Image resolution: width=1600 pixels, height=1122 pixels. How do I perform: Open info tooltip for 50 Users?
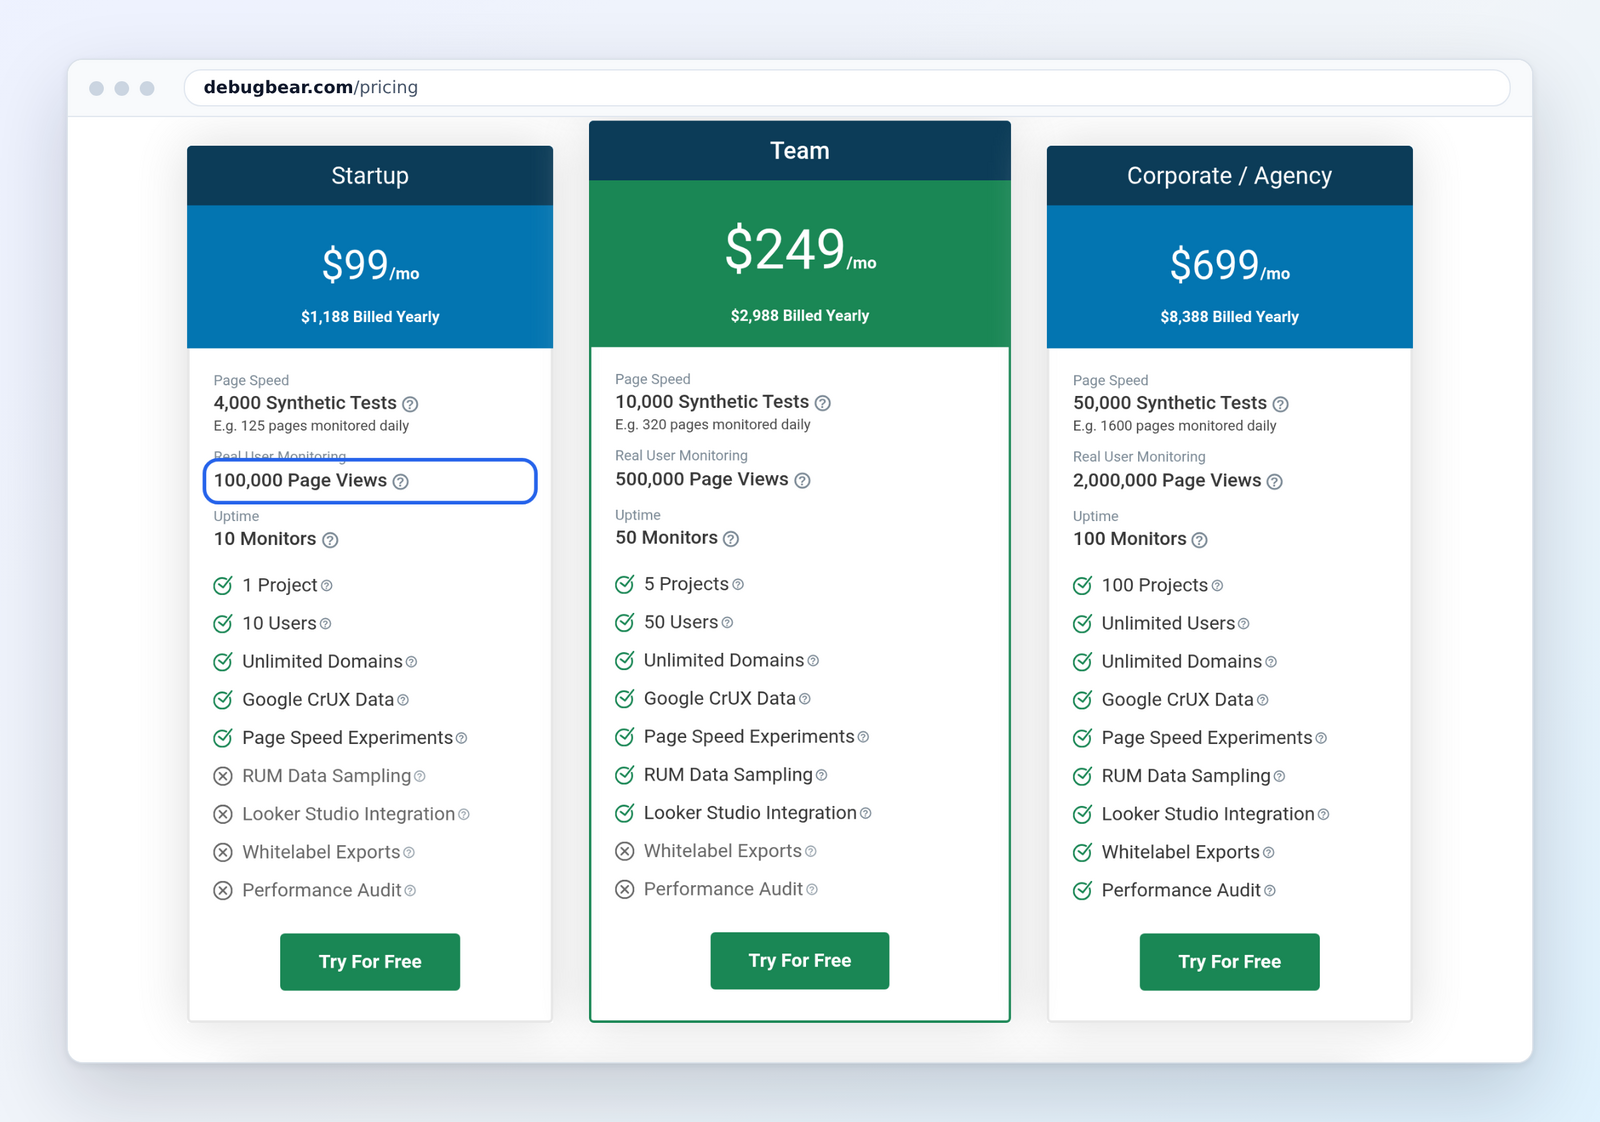727,623
